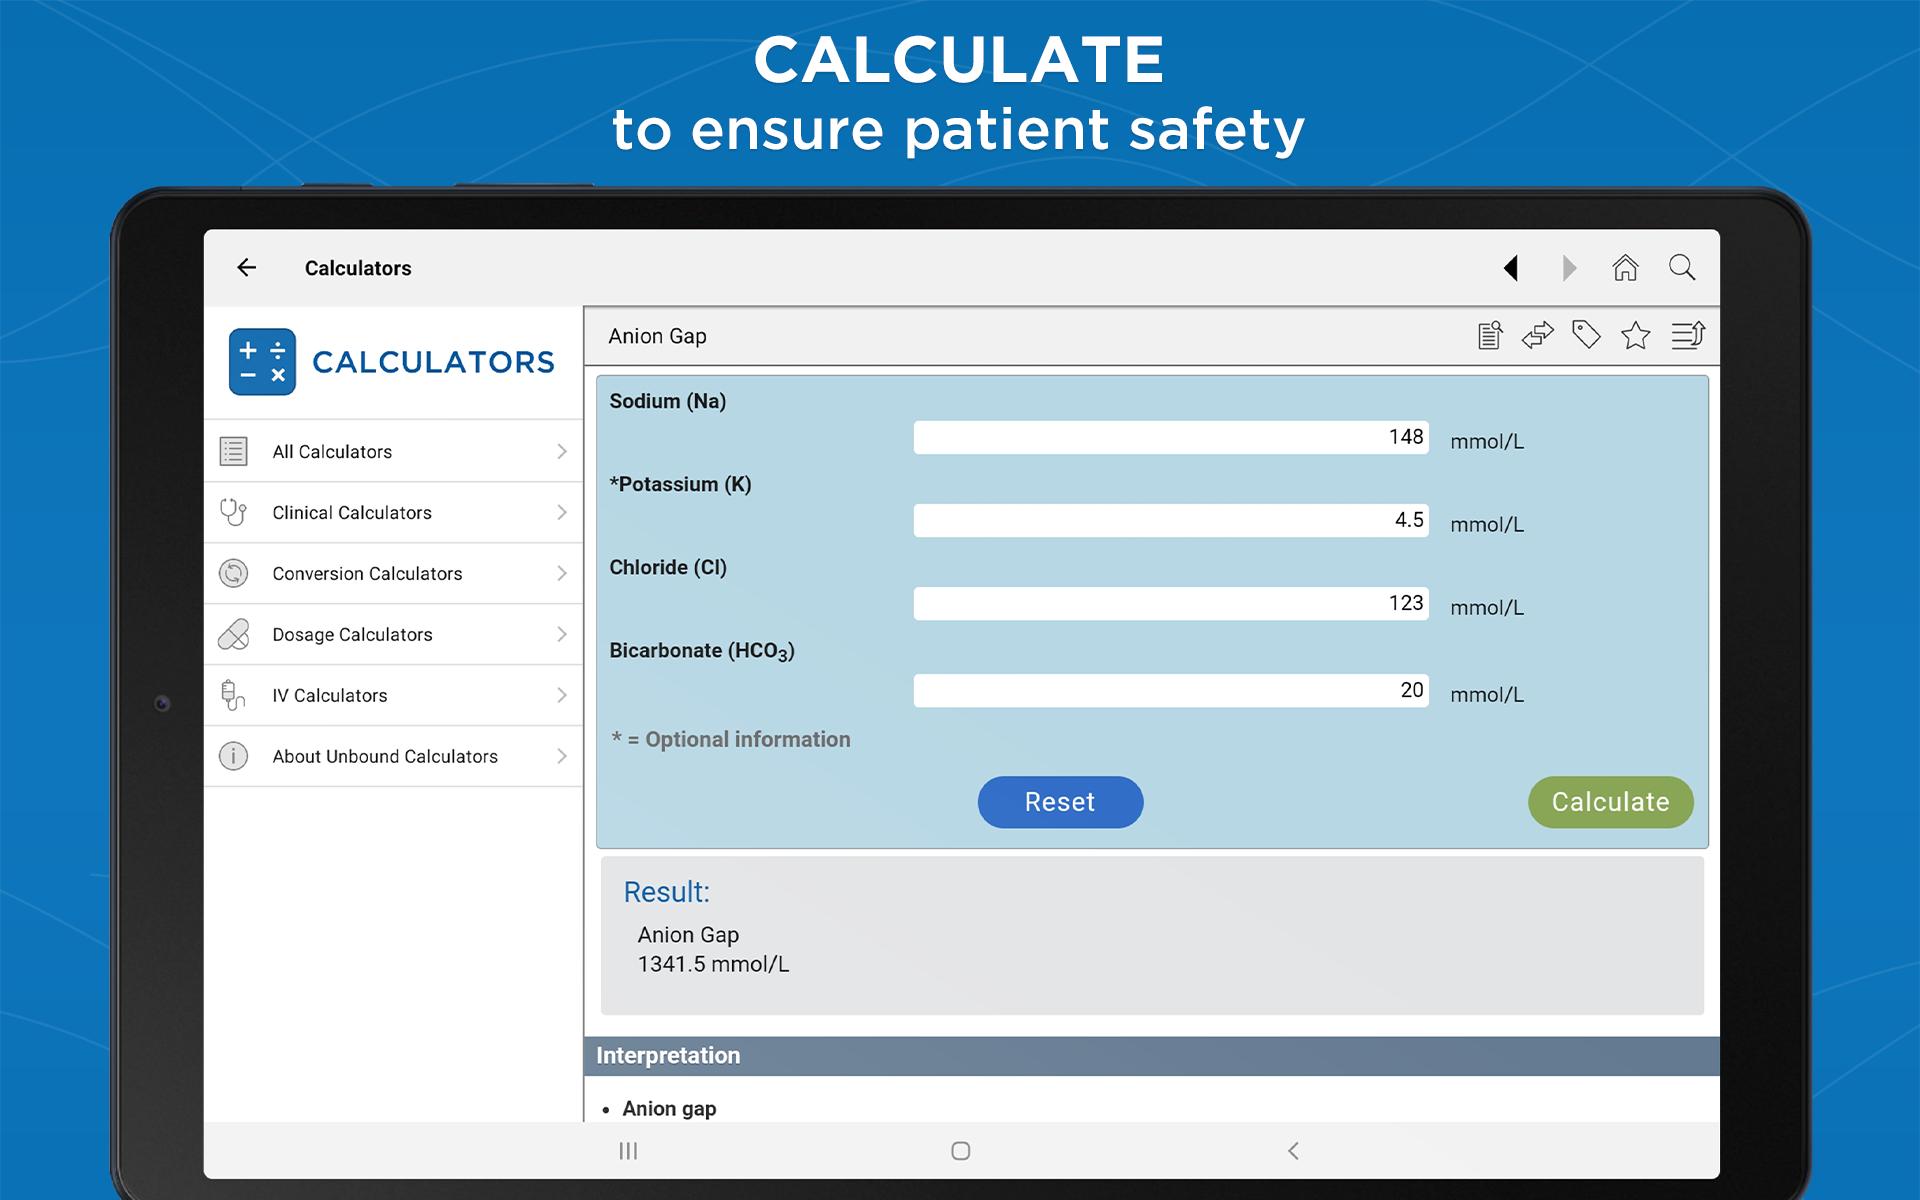Open the outline list icon
This screenshot has width=1920, height=1200.
tap(1688, 335)
